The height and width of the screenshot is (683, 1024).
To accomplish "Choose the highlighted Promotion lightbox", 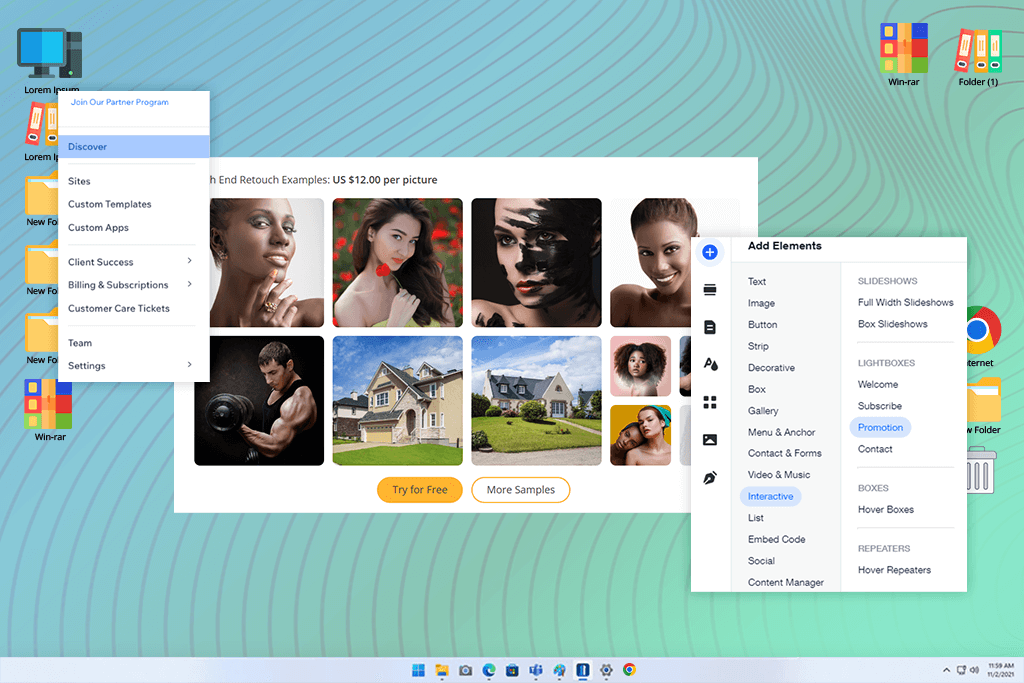I will click(x=880, y=428).
